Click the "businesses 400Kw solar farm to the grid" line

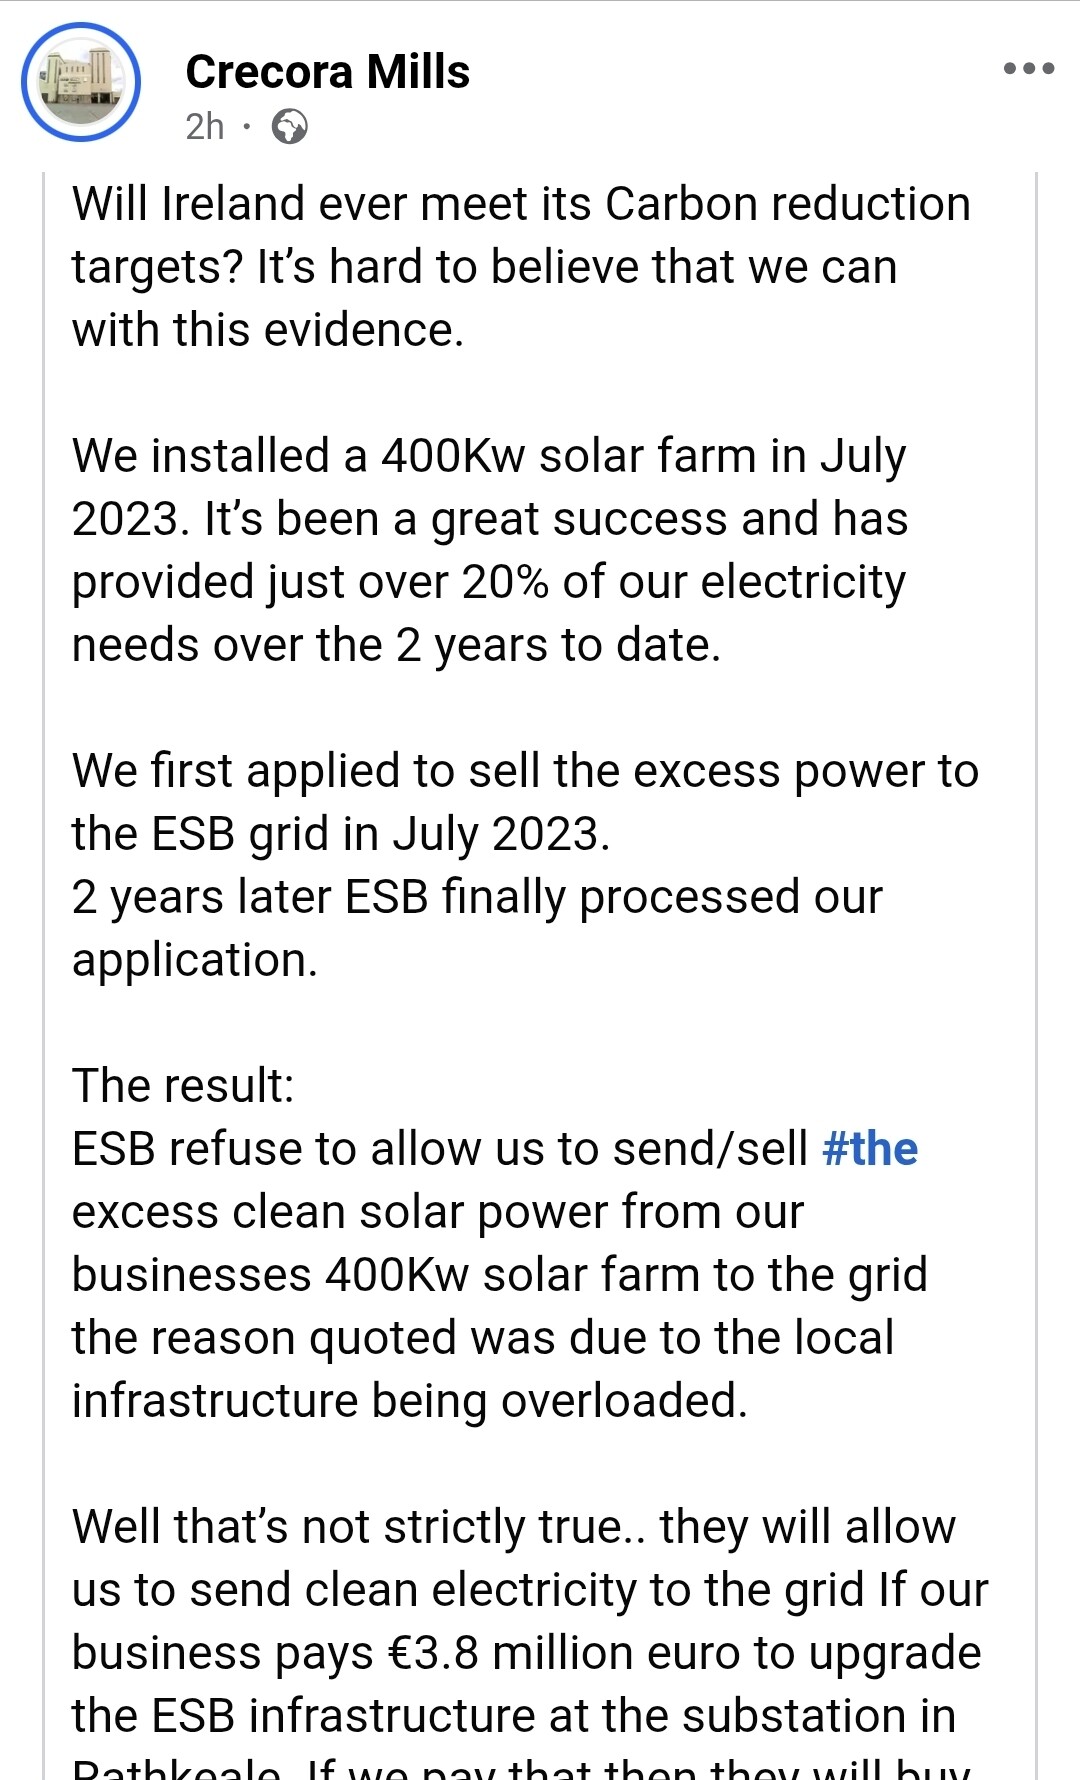(x=499, y=1275)
